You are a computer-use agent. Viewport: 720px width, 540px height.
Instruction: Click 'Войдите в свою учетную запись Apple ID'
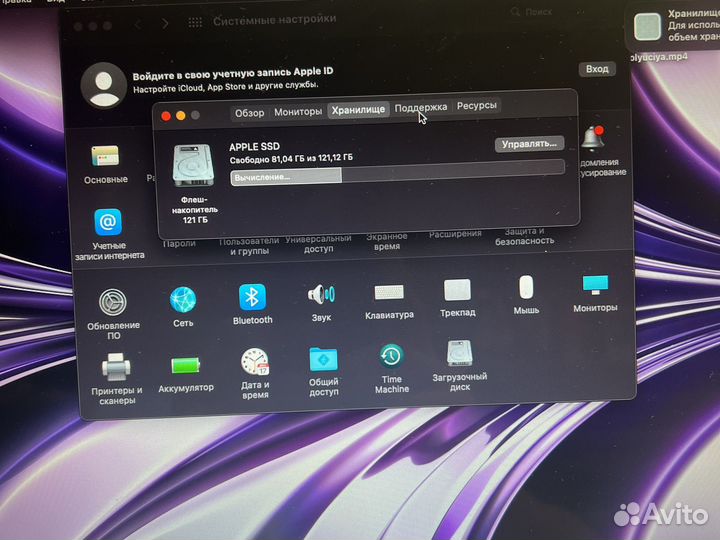tap(233, 74)
